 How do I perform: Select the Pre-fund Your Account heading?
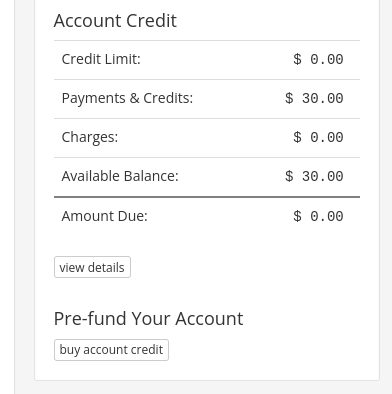pyautogui.click(x=148, y=319)
